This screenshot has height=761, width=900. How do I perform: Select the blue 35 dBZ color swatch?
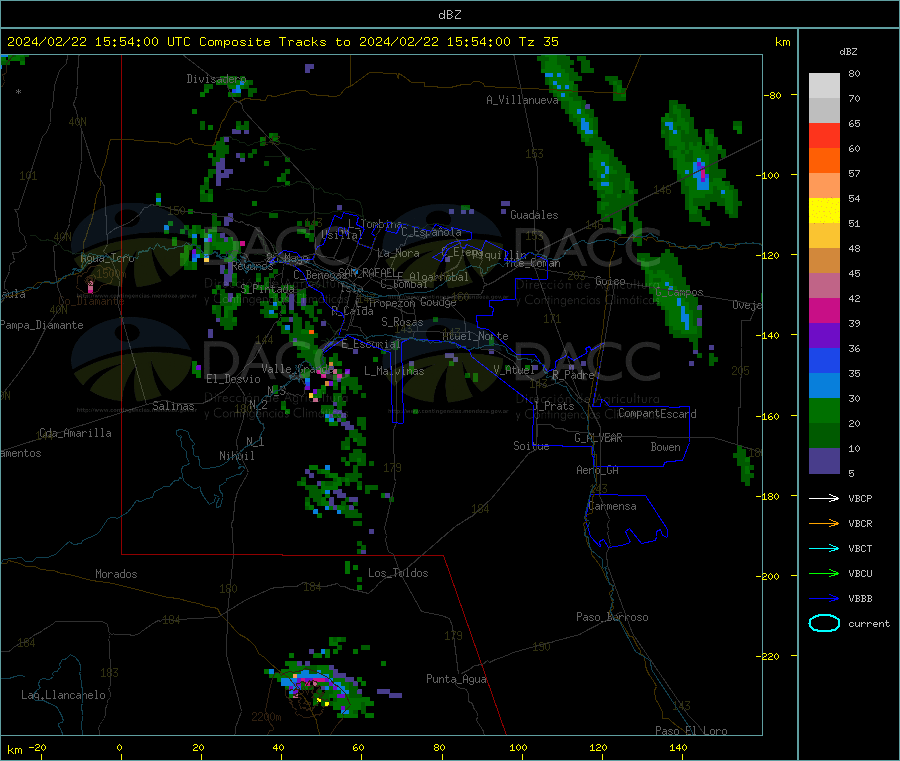[824, 360]
